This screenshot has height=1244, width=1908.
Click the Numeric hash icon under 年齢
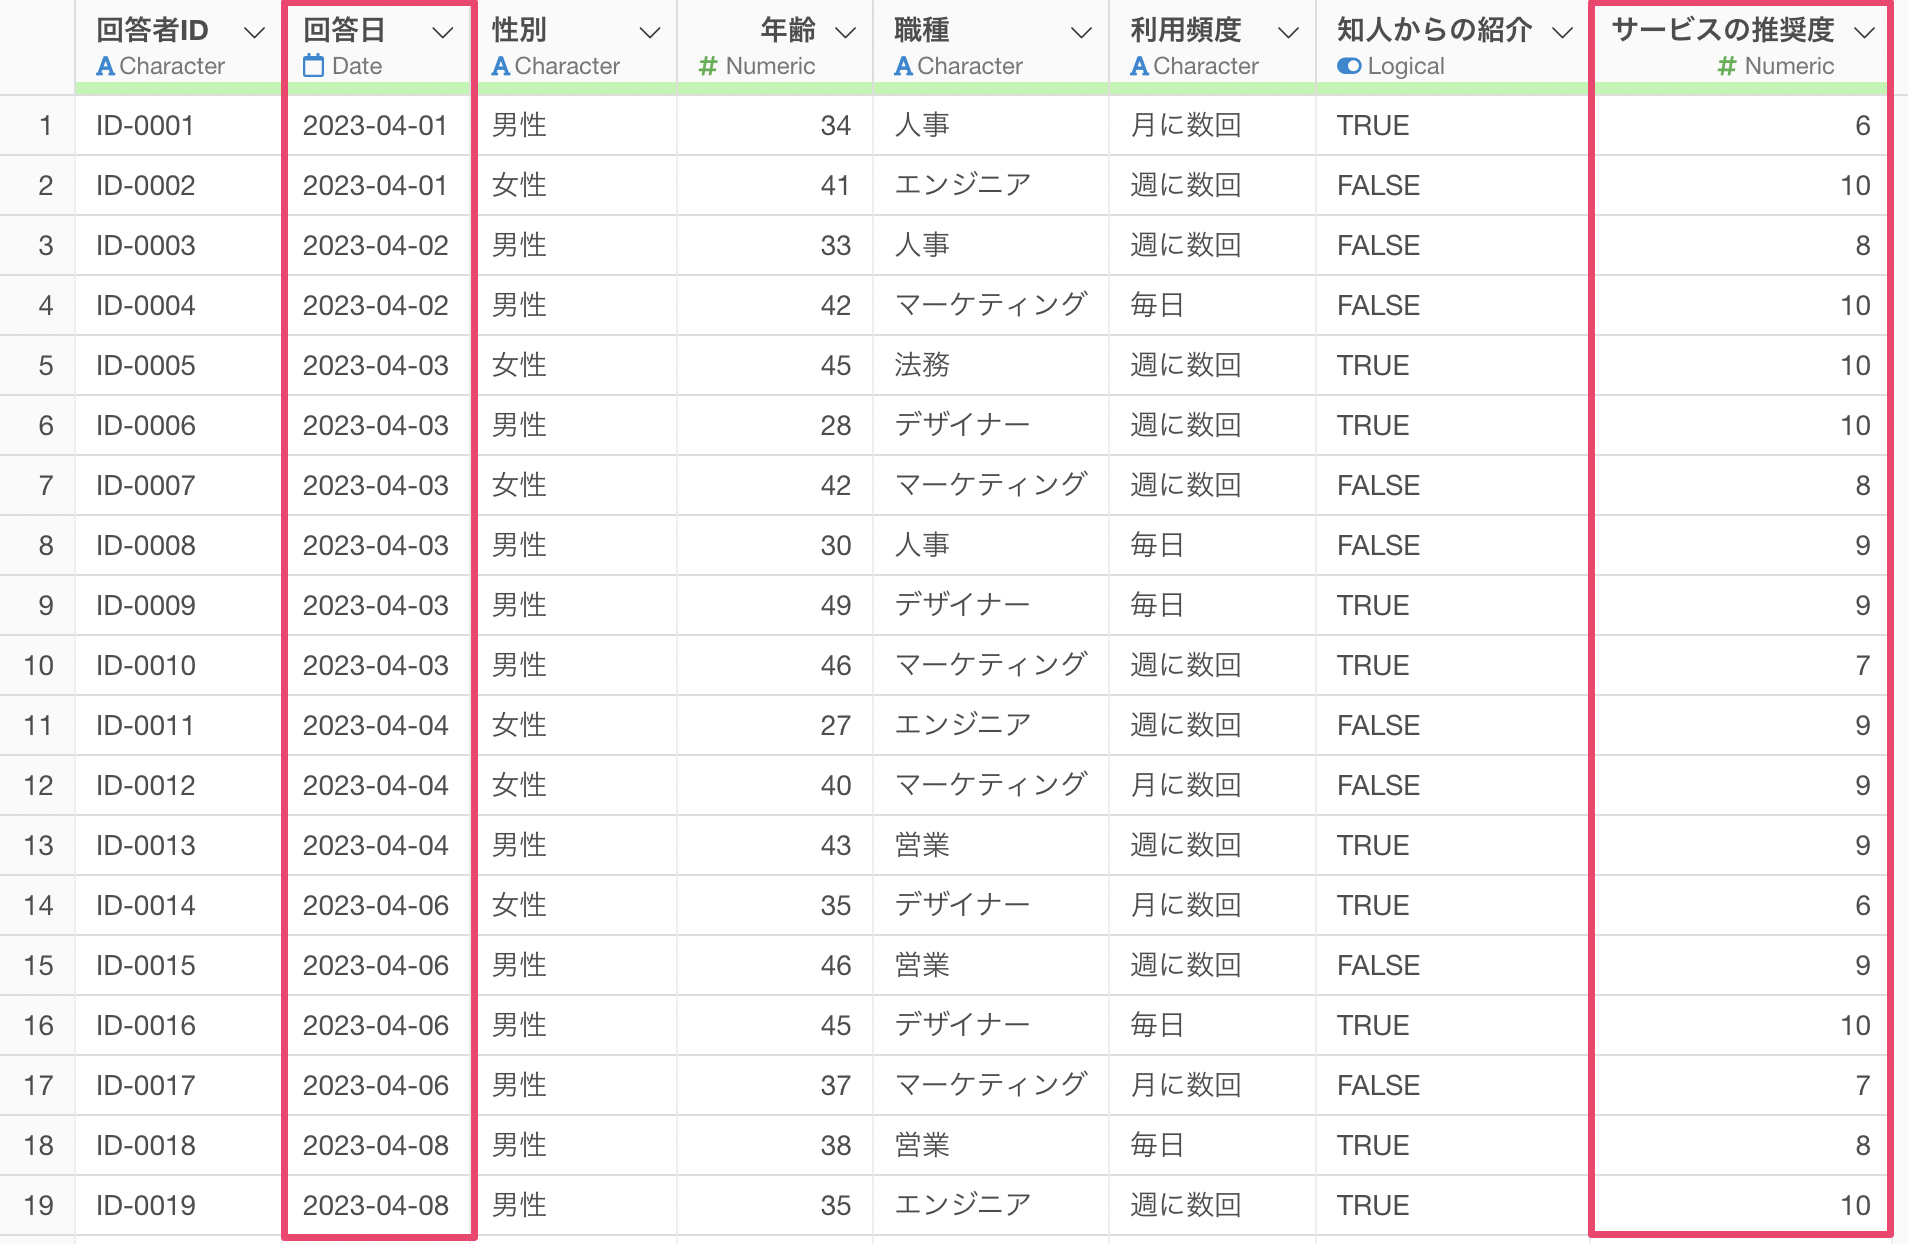point(708,67)
